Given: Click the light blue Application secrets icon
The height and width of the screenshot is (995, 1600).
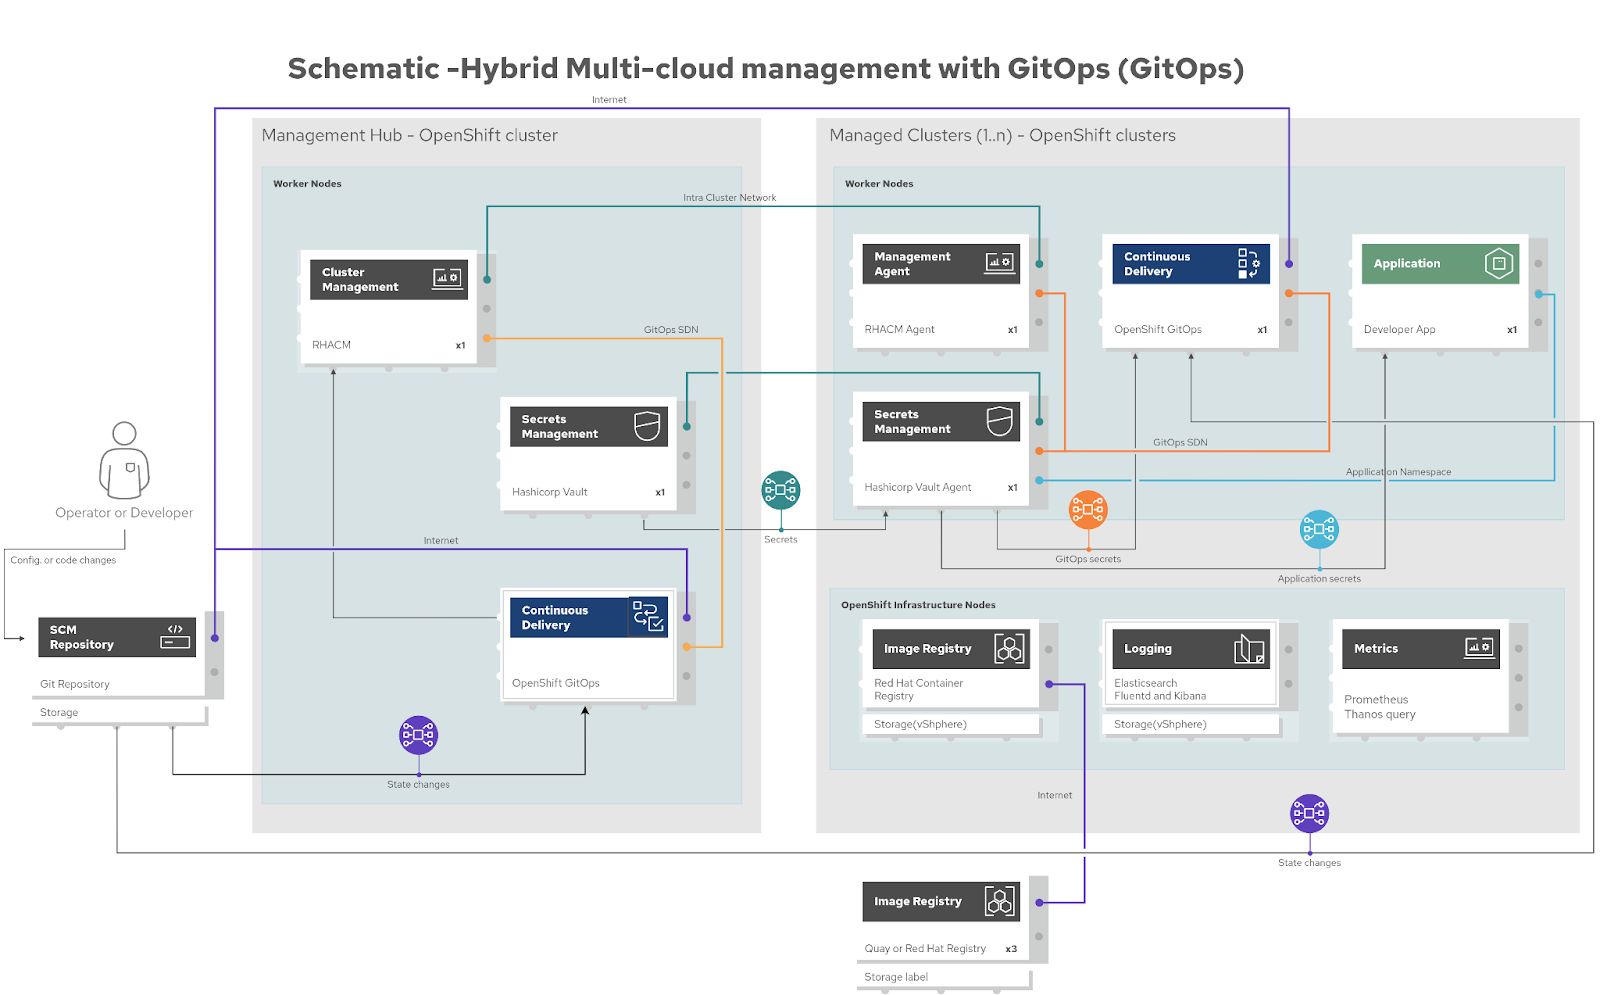Looking at the screenshot, I should [1318, 529].
